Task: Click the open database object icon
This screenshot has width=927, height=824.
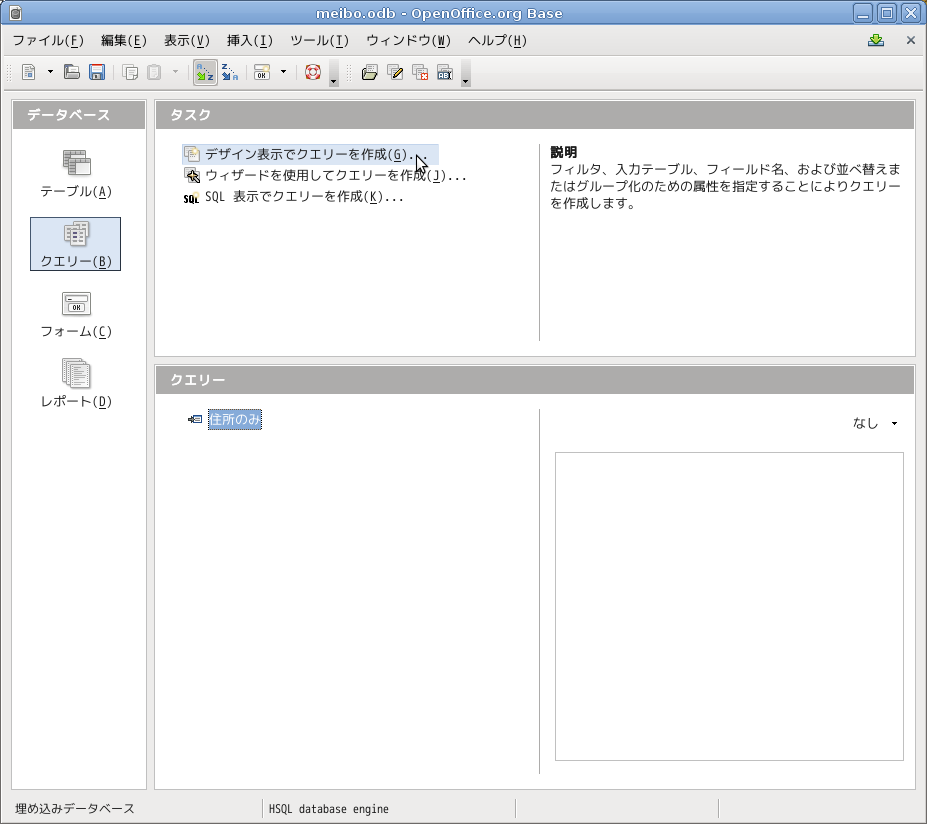Action: pos(369,72)
